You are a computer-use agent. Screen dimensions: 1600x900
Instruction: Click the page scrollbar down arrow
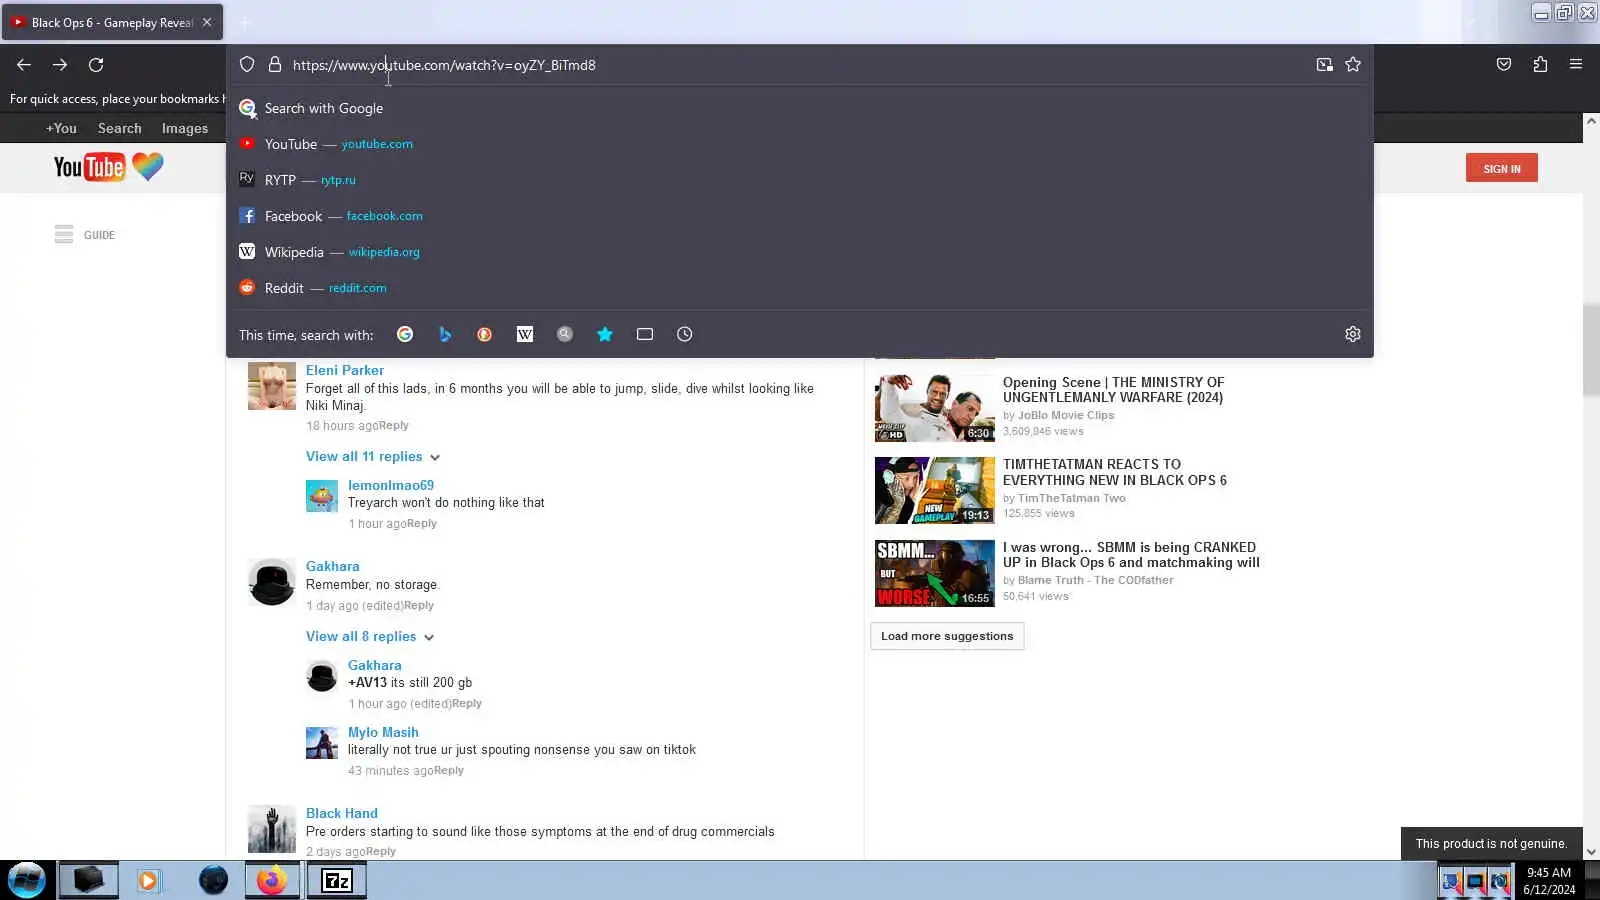tap(1591, 852)
